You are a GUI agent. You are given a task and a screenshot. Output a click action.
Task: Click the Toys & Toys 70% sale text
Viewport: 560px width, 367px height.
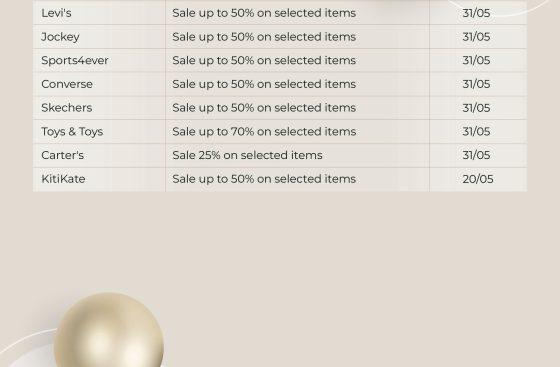click(264, 132)
